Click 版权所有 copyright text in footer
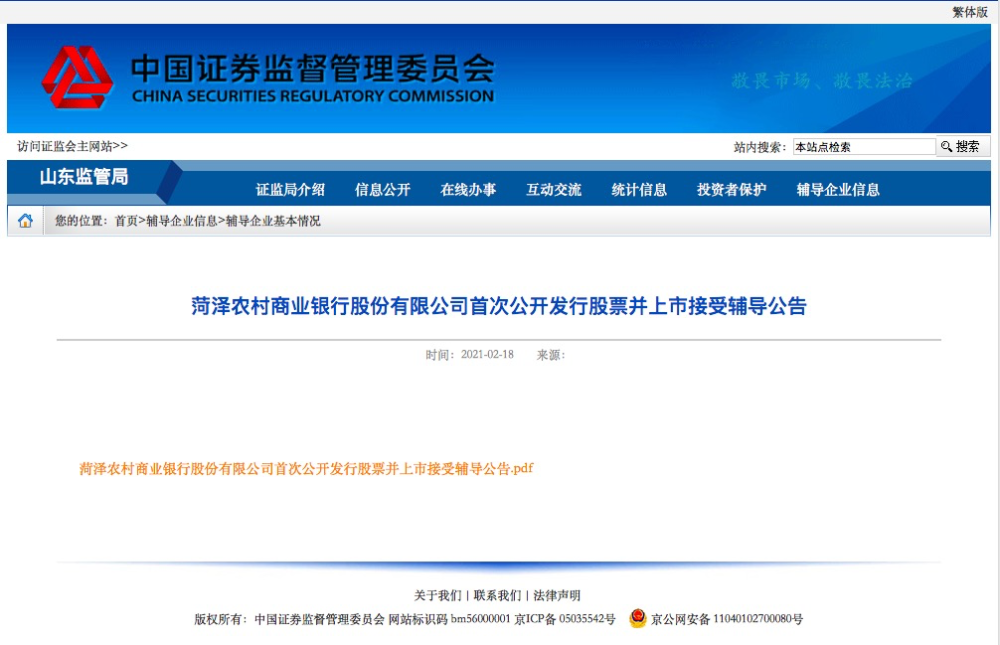Image resolution: width=1000 pixels, height=645 pixels. tap(290, 619)
